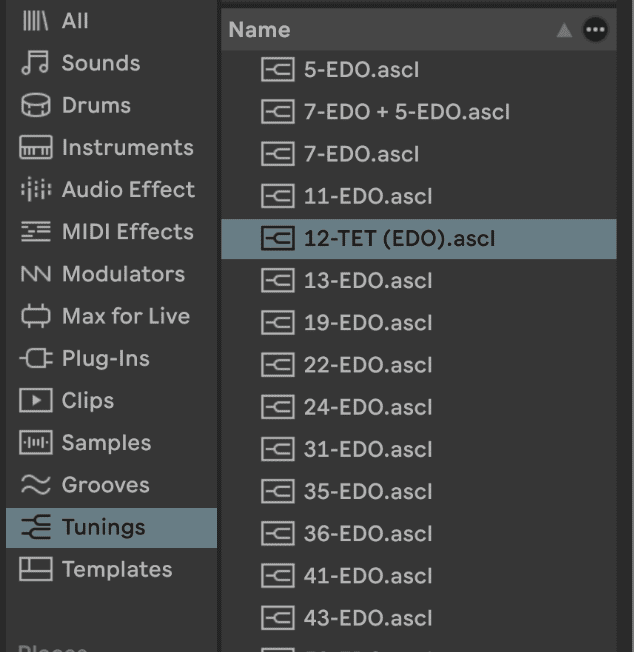Click the Modulators wave icon
The width and height of the screenshot is (634, 652).
click(35, 274)
